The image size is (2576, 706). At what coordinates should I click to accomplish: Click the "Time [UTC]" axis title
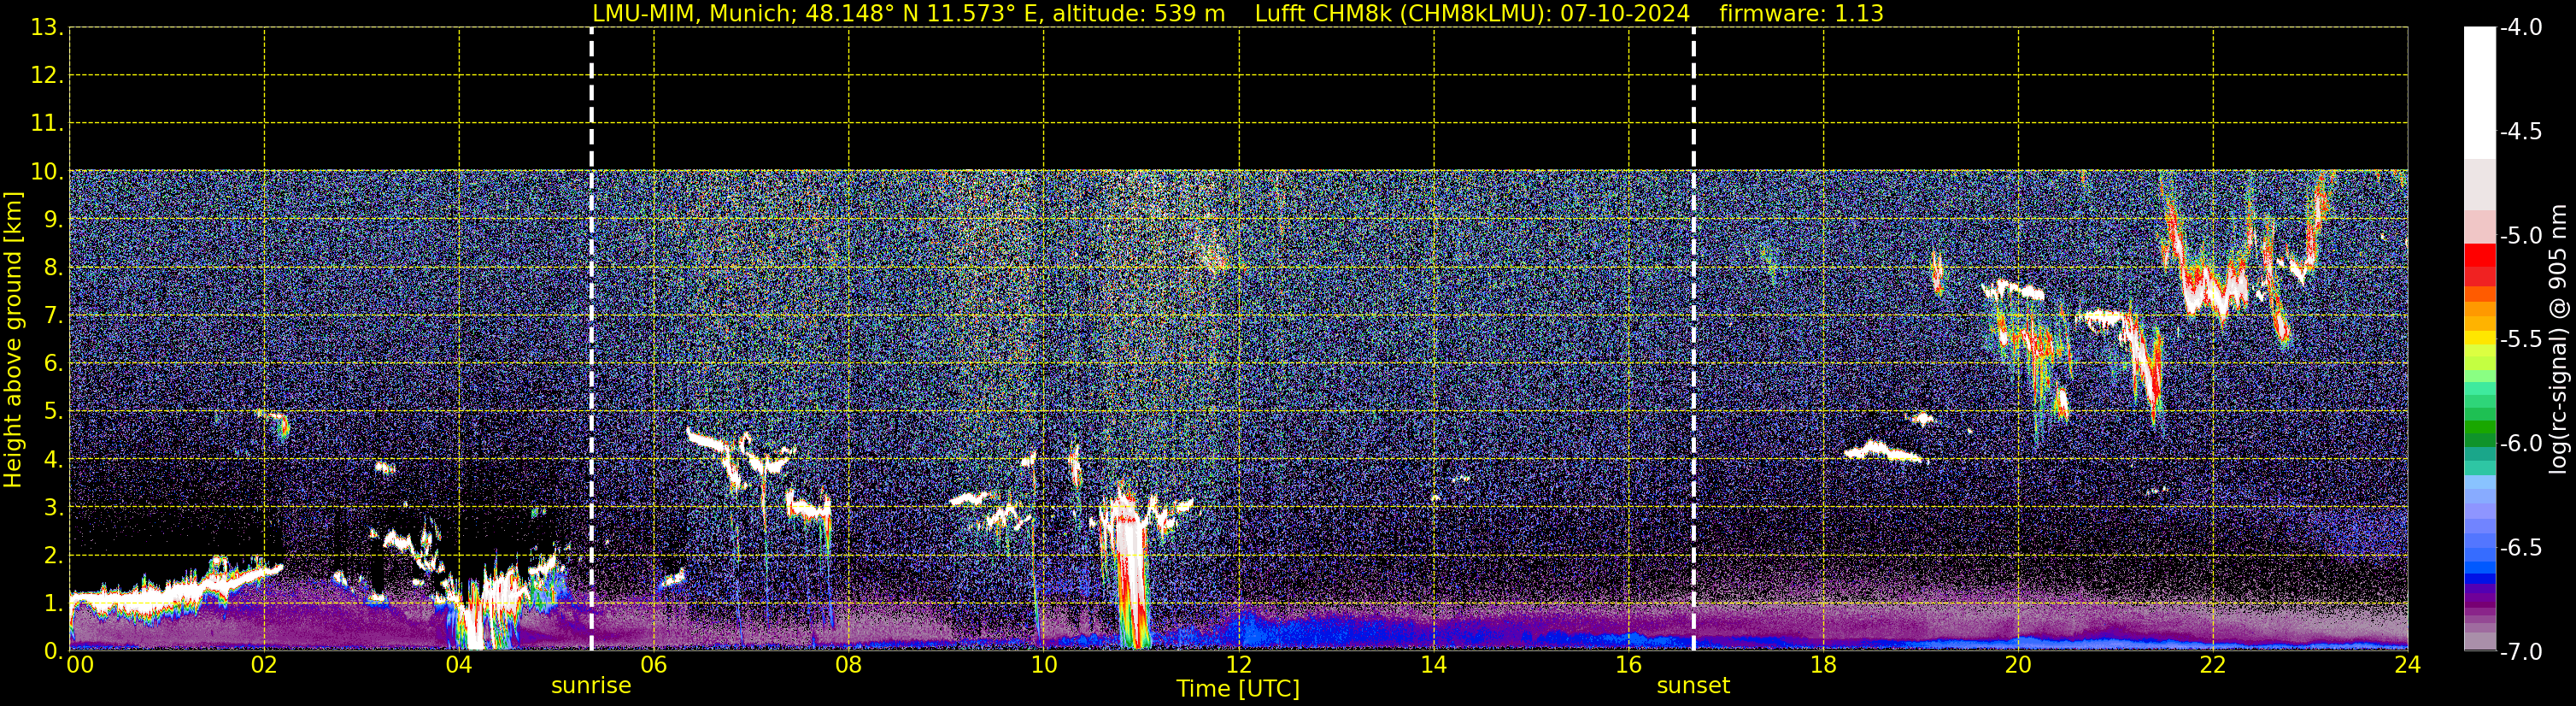click(x=1238, y=689)
